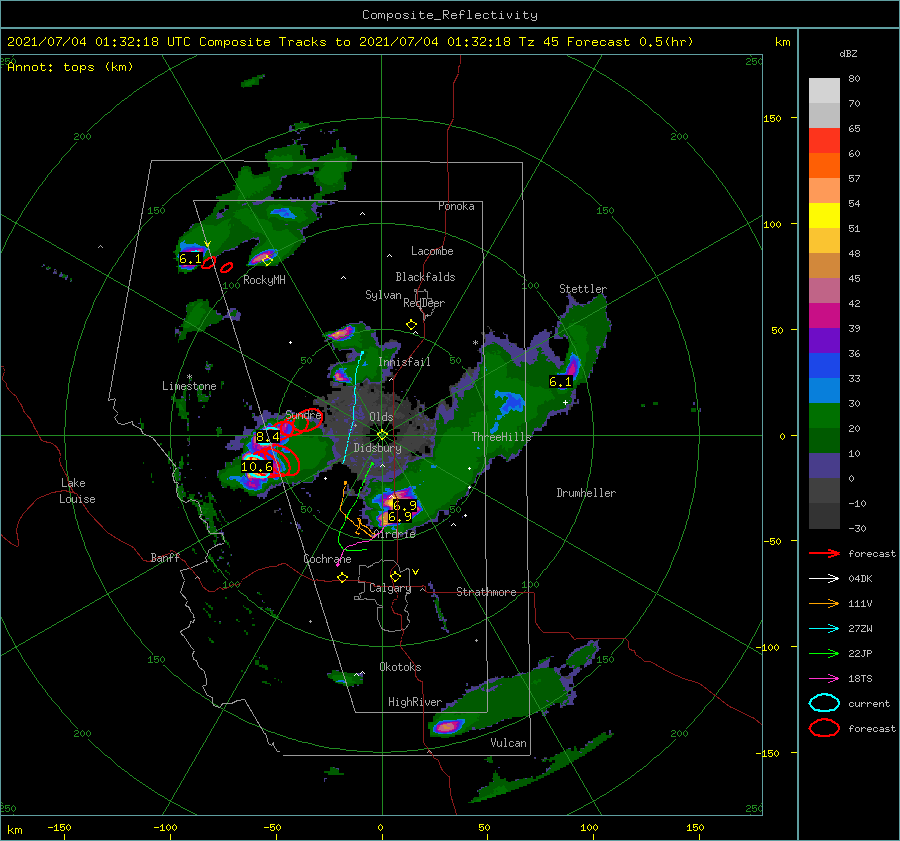Click the red forecast arrow in legend
The image size is (900, 841).
pyautogui.click(x=824, y=553)
